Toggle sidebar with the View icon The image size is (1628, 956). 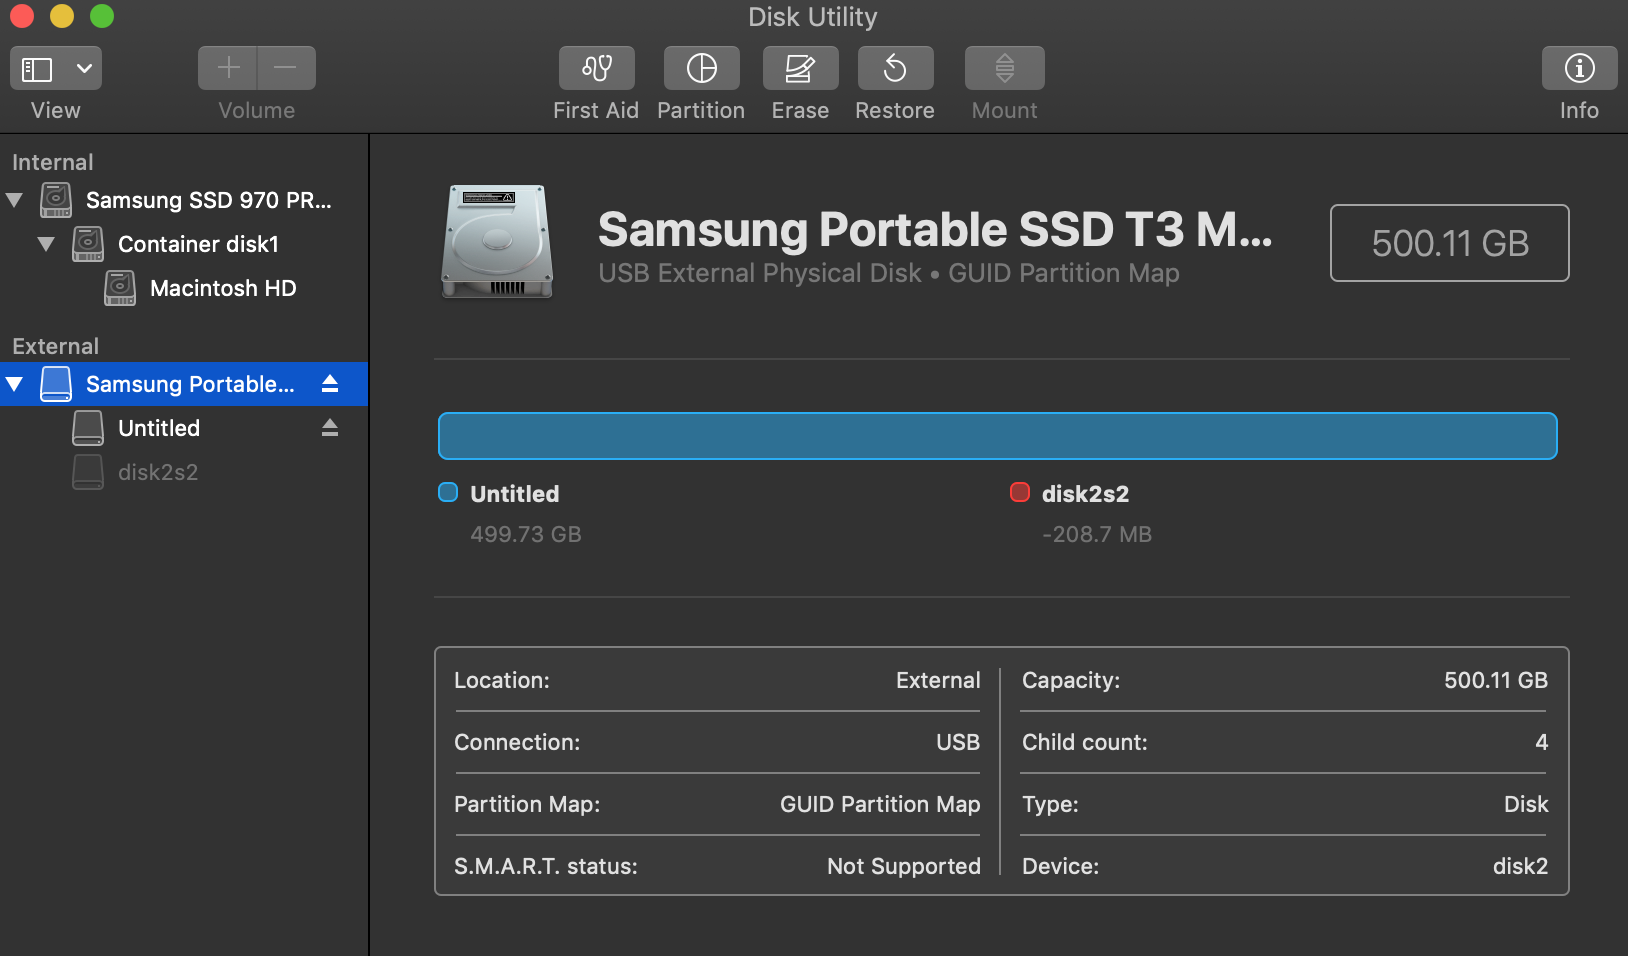pos(37,69)
